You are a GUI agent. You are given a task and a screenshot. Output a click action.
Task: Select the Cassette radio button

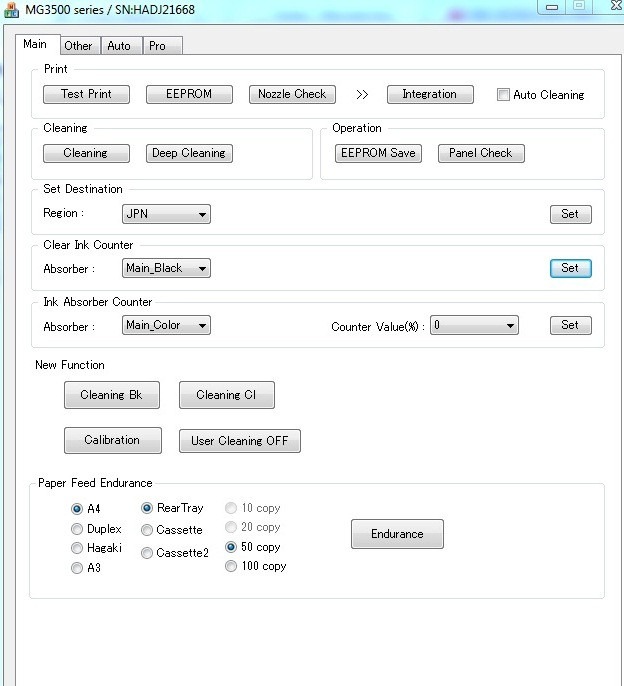point(147,530)
